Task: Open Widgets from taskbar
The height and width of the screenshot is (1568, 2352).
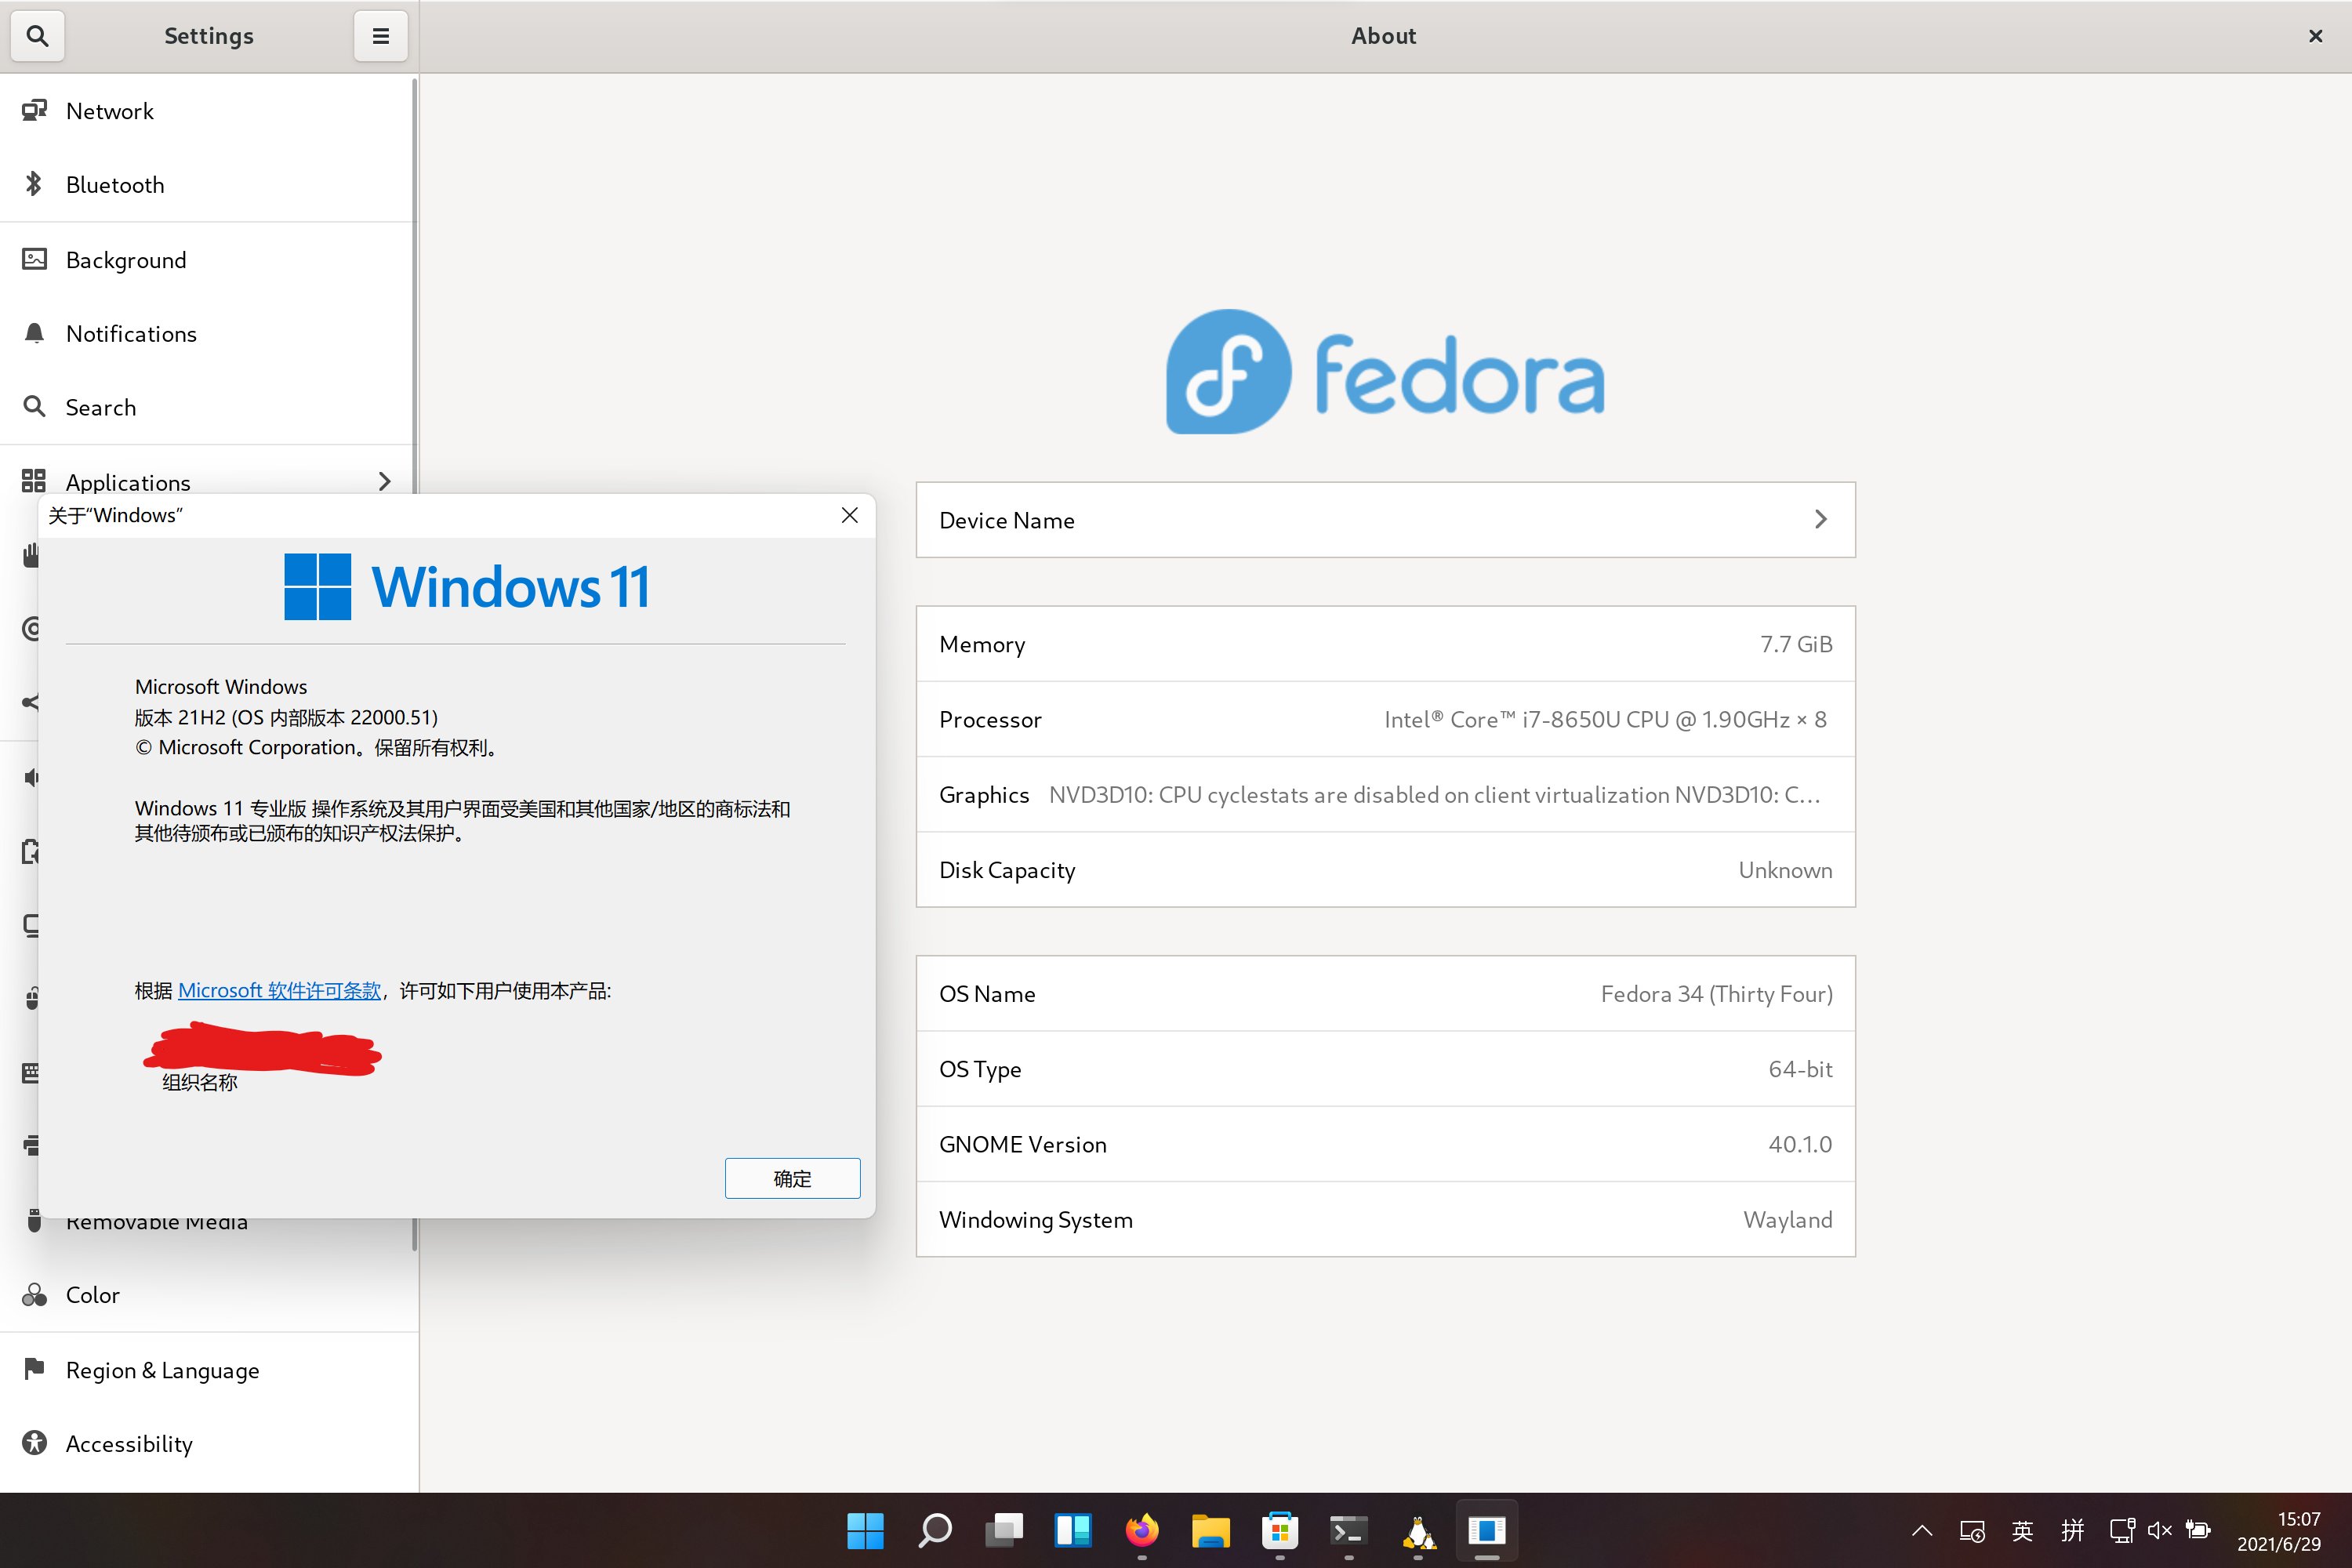Action: pos(1072,1530)
